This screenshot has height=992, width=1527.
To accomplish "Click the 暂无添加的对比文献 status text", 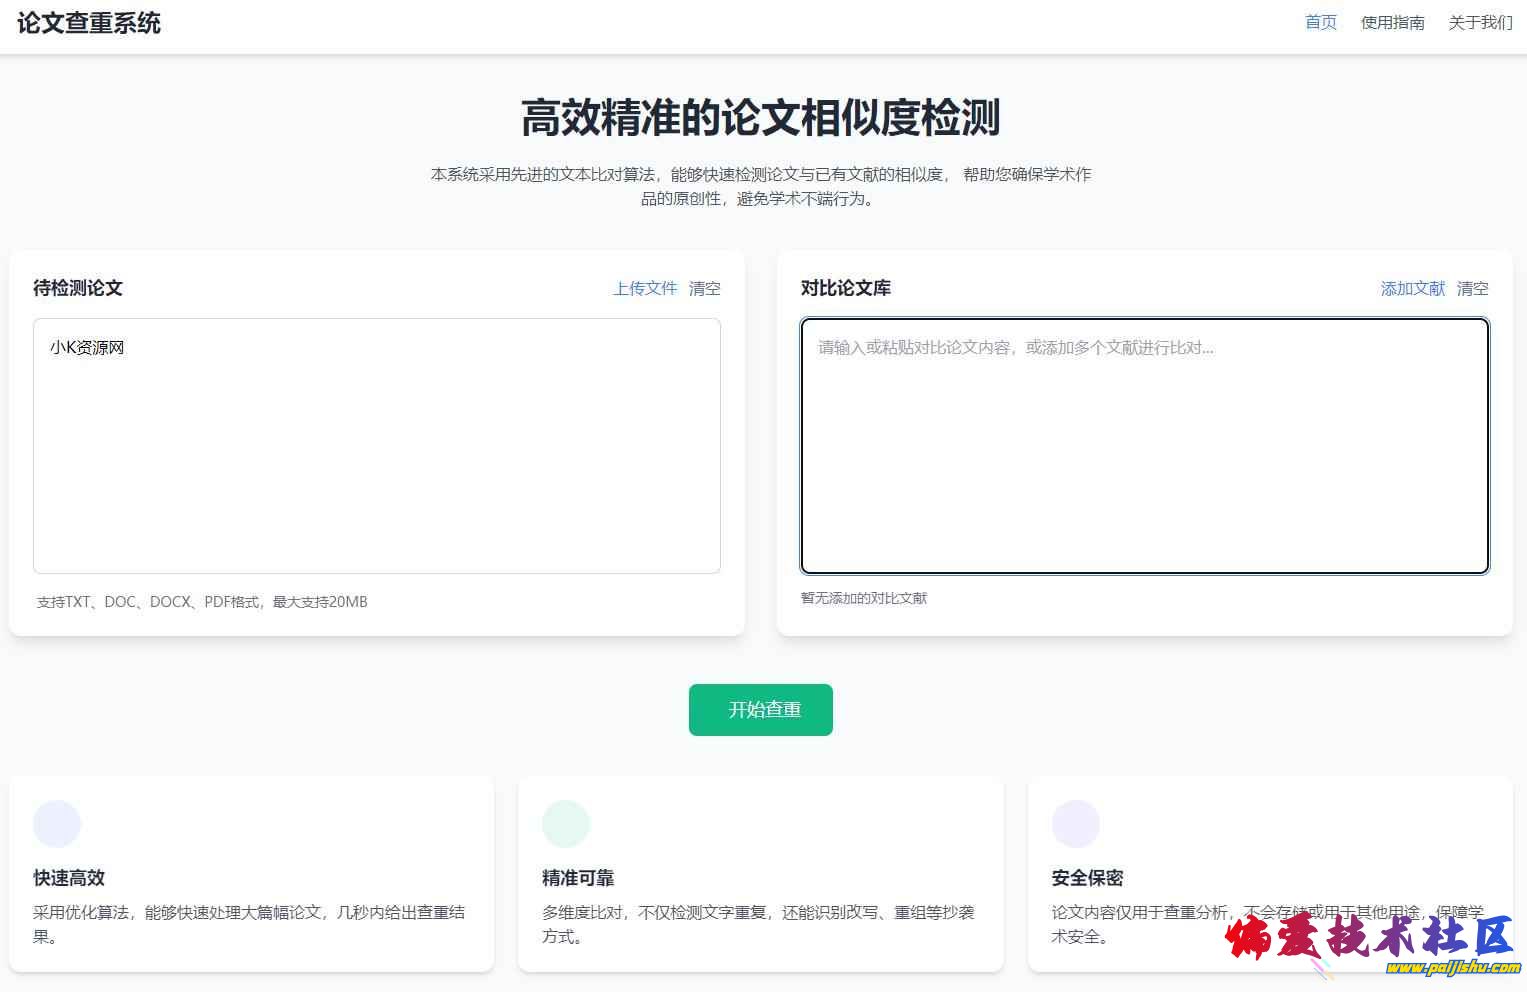I will 864,598.
